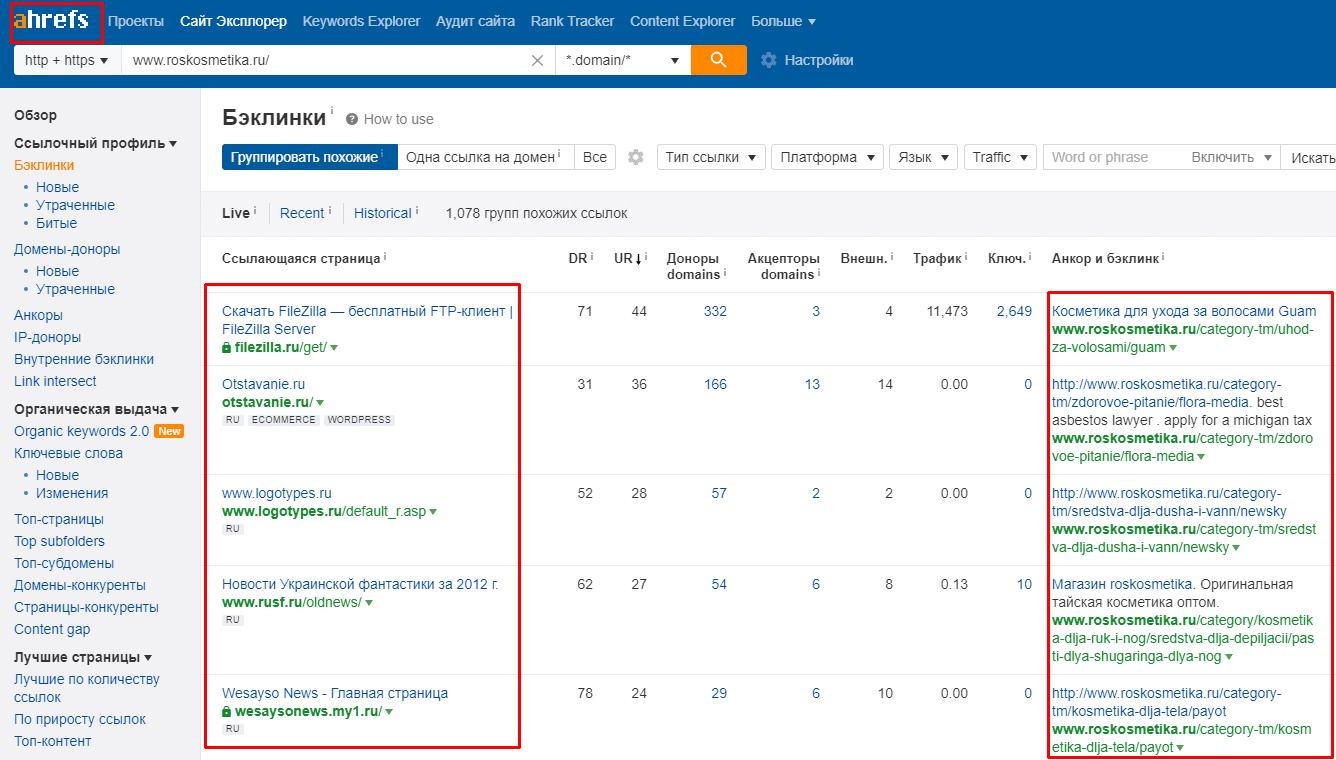
Task: Open Rank Tracker in top navigation
Action: click(572, 21)
